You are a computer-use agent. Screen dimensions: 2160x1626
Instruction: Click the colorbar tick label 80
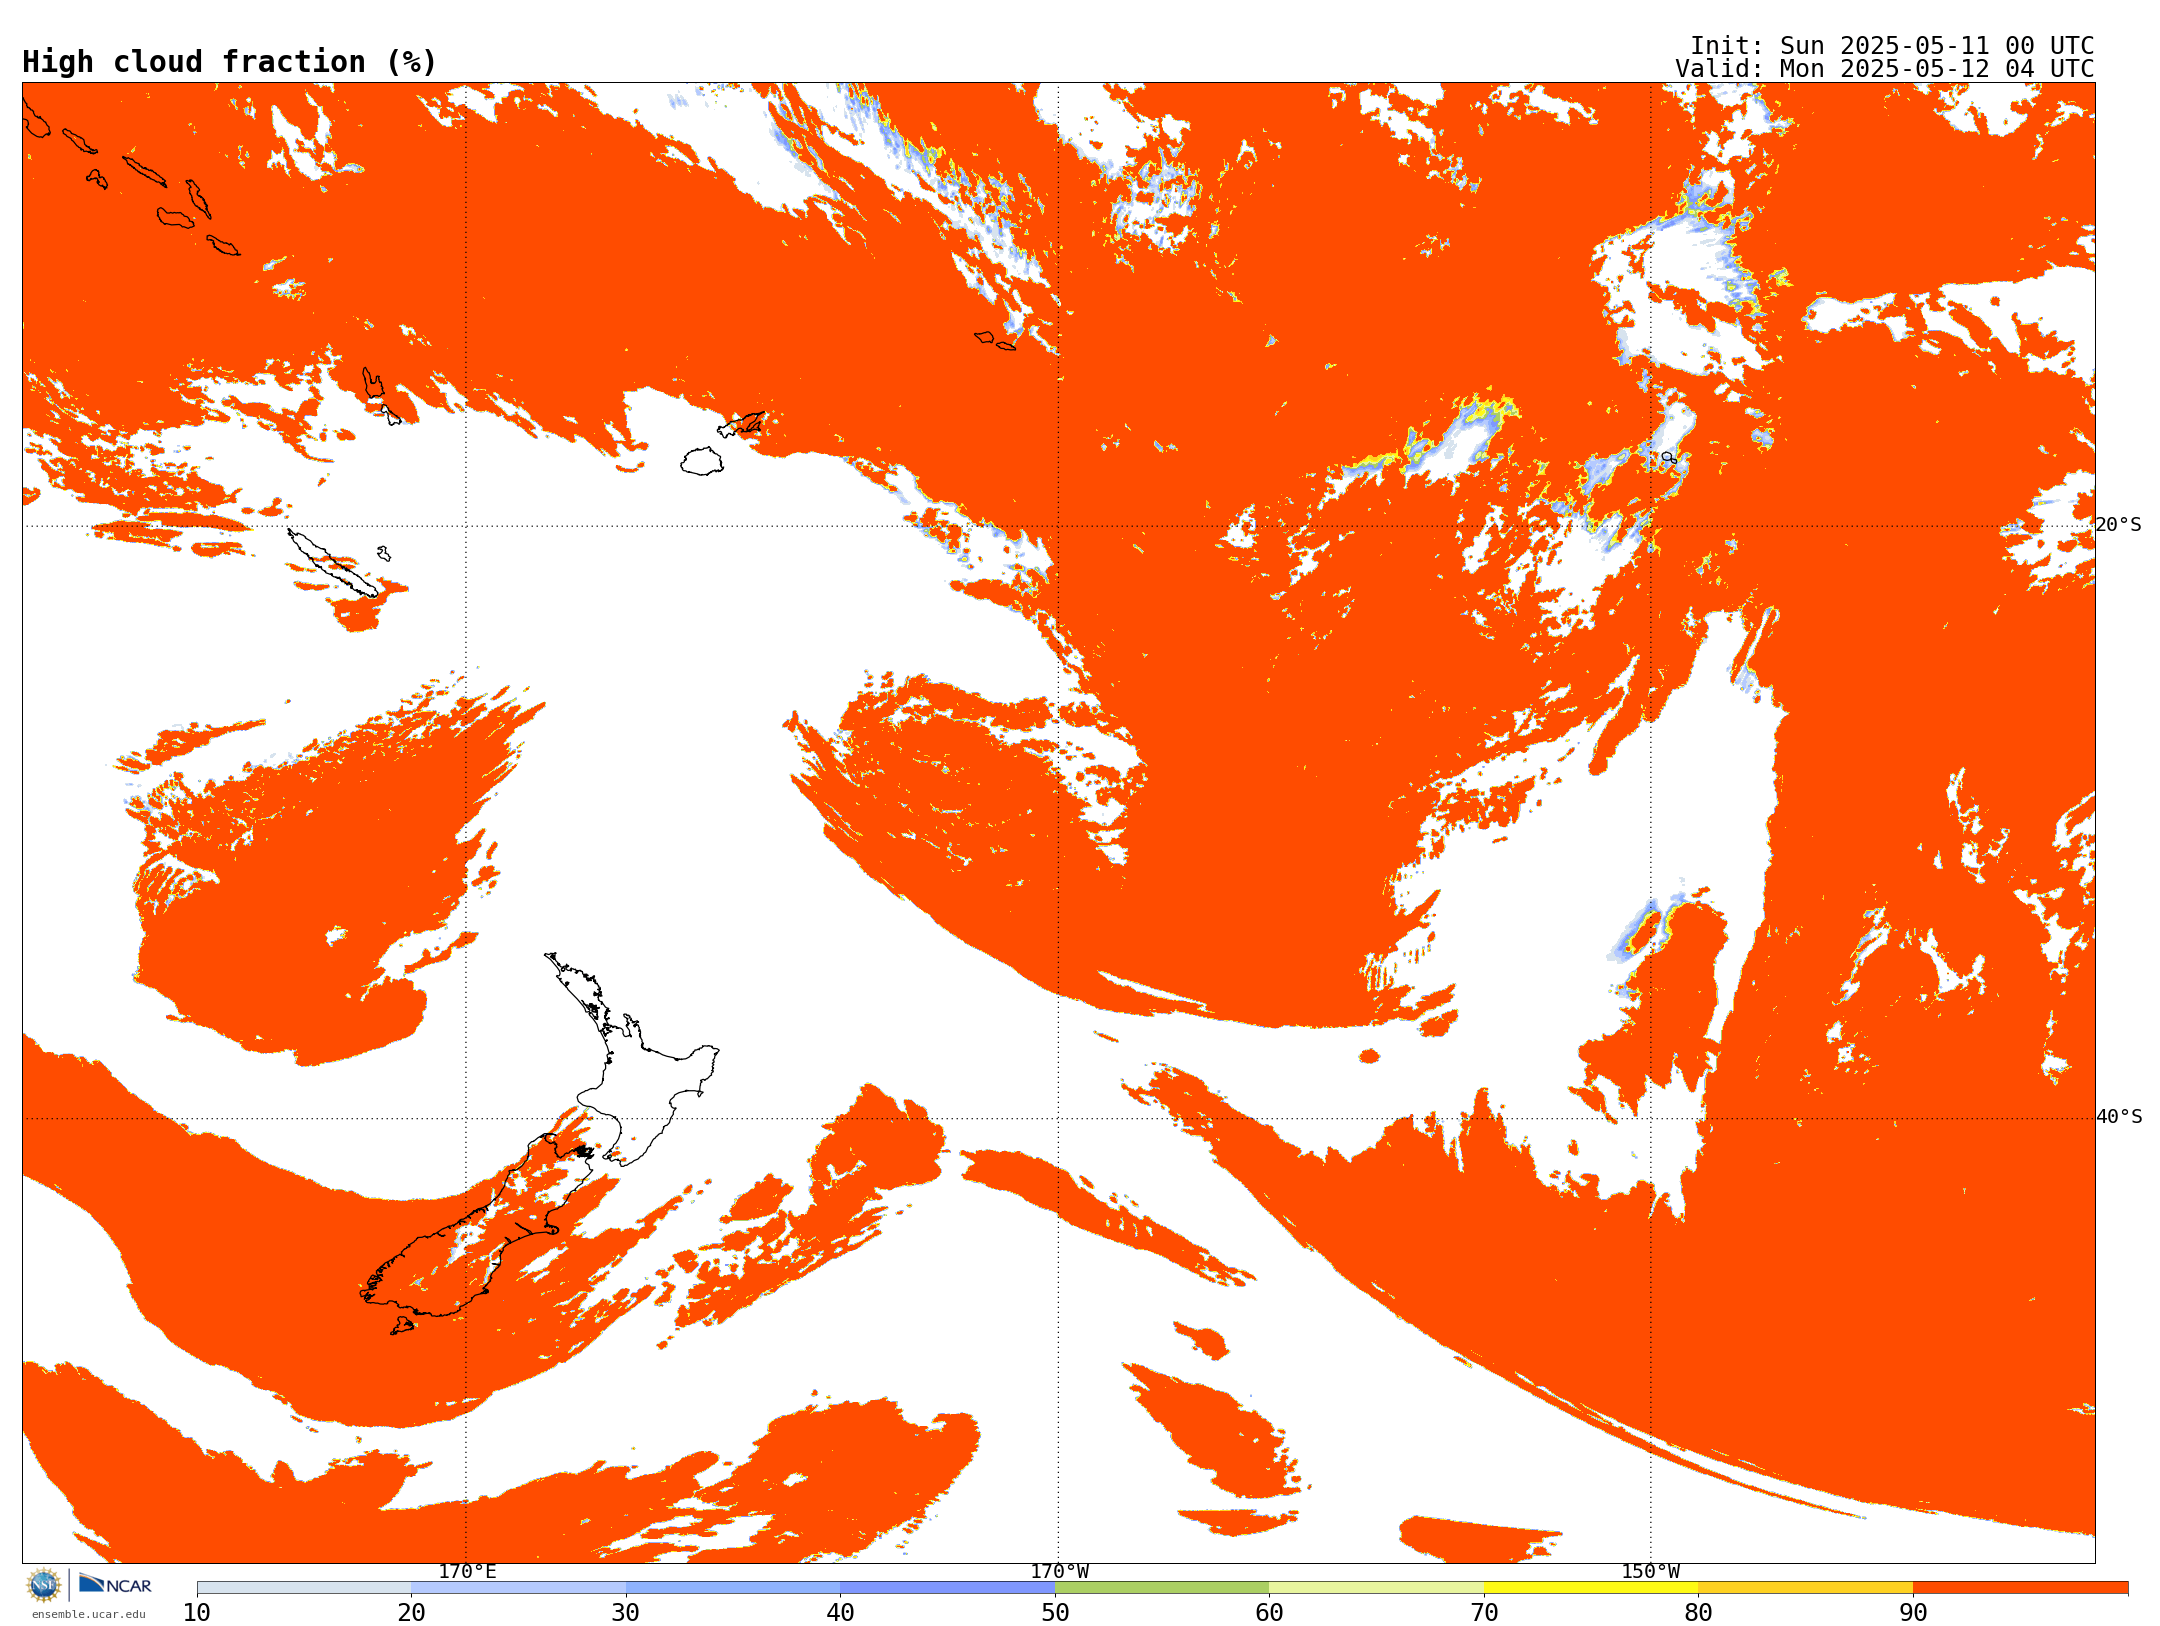coord(1699,1613)
